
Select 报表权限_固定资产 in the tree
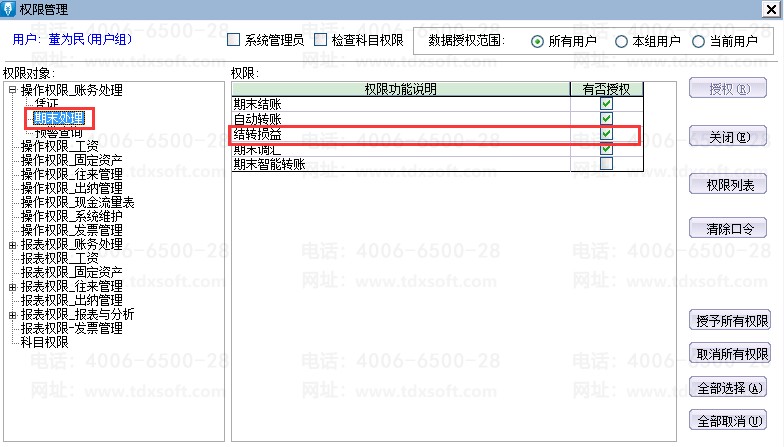tap(72, 272)
